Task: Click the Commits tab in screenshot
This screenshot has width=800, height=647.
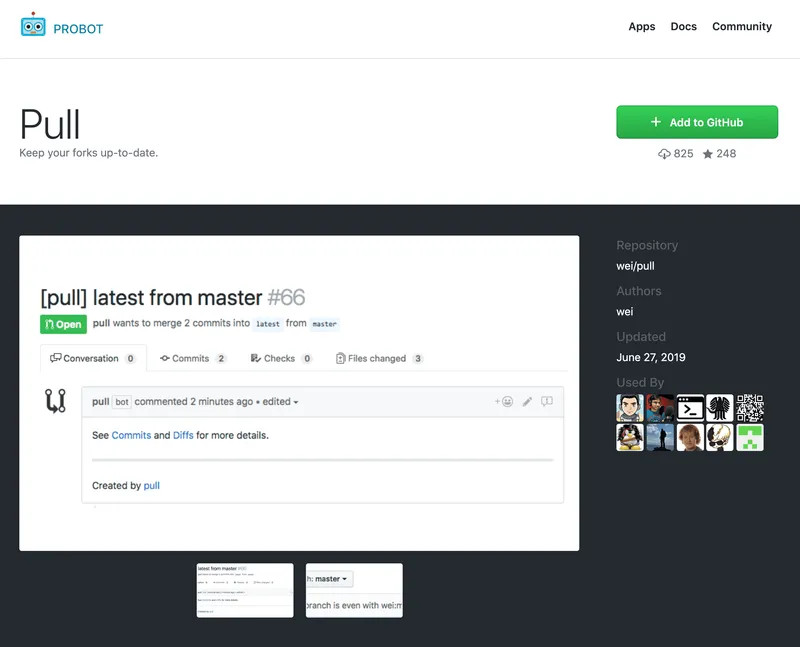Action: click(192, 358)
